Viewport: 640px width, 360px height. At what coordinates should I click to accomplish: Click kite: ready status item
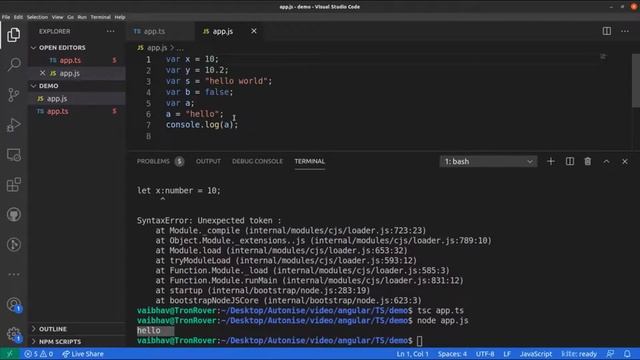coord(579,354)
